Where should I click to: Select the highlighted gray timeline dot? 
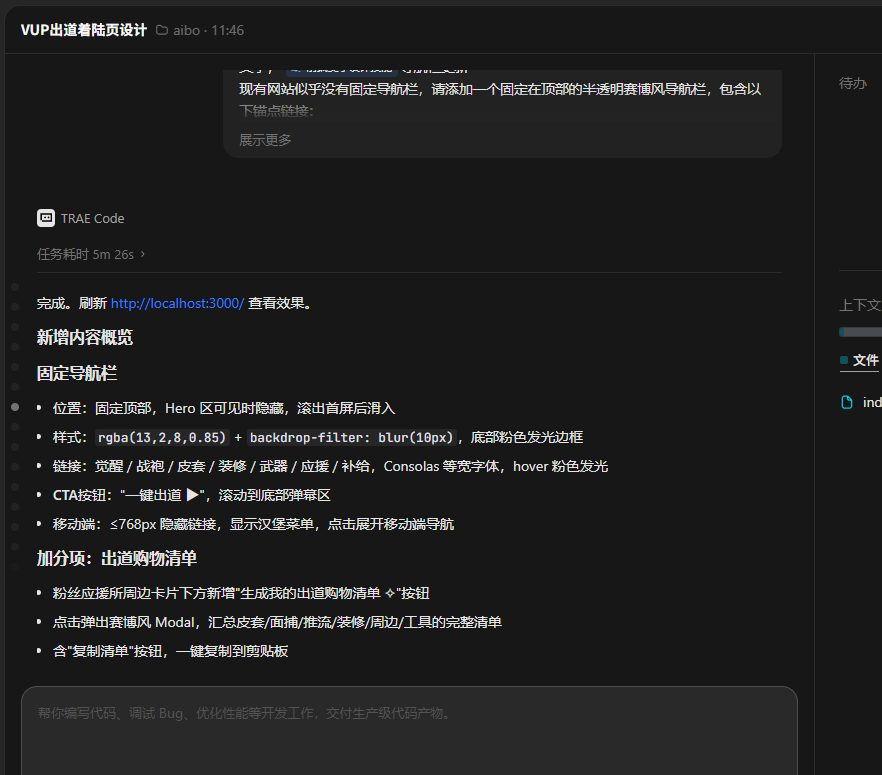15,407
